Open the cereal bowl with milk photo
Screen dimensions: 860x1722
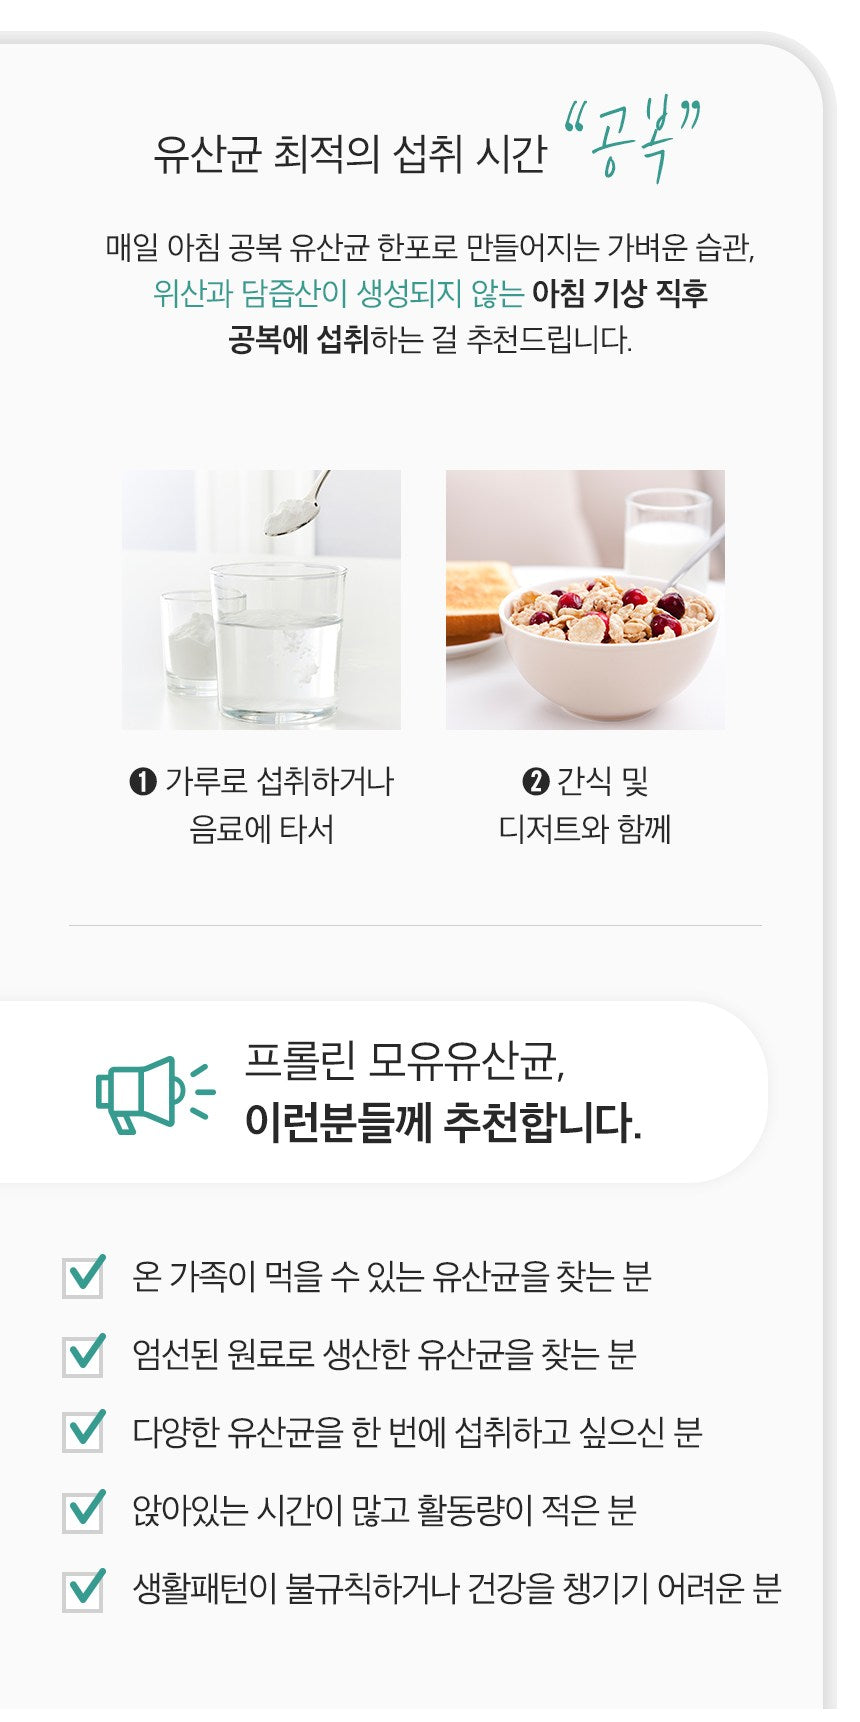(585, 599)
